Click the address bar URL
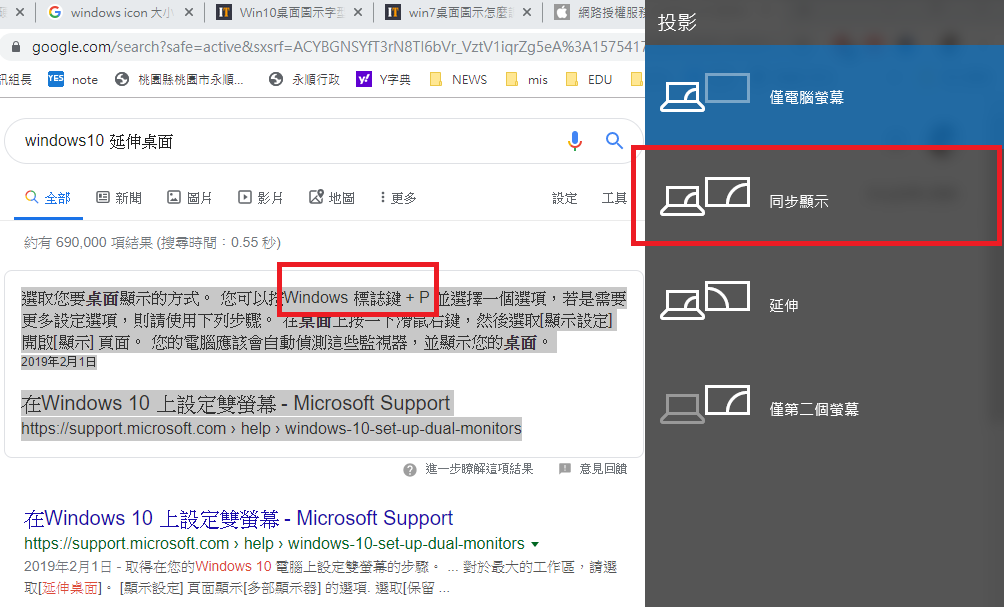The image size is (1004, 607). [x=338, y=47]
